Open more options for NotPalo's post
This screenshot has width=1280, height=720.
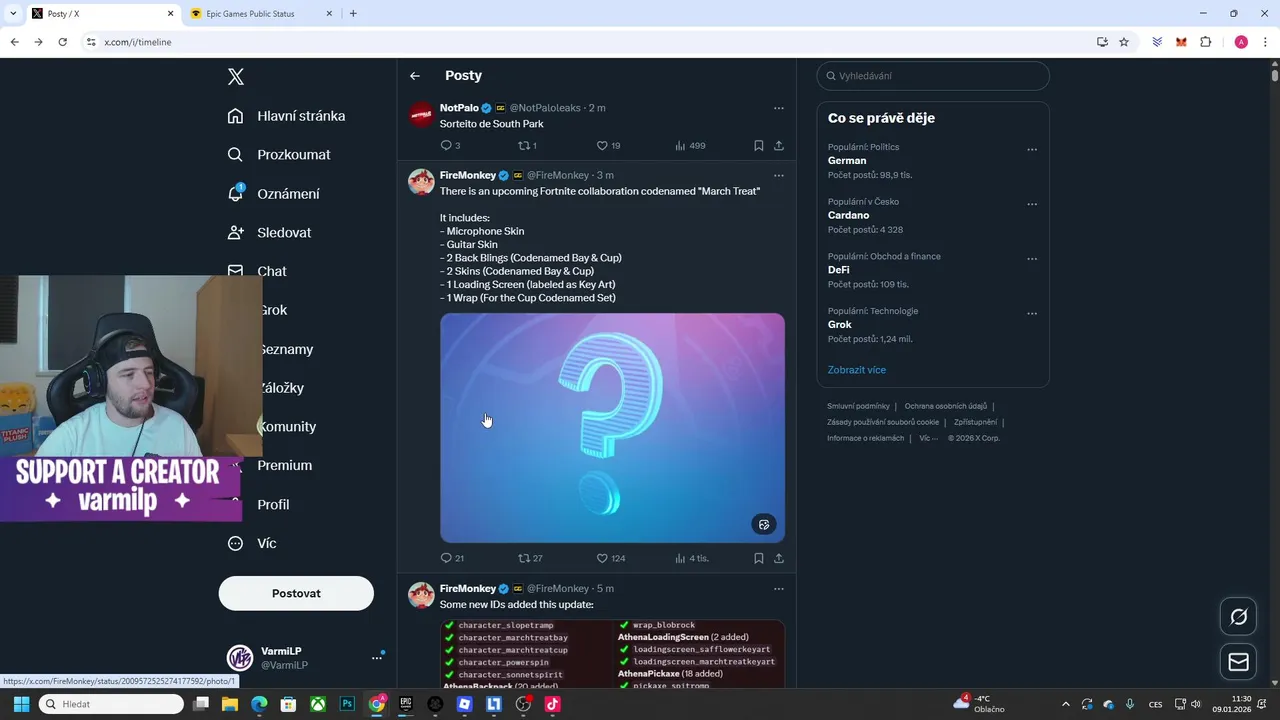(779, 108)
